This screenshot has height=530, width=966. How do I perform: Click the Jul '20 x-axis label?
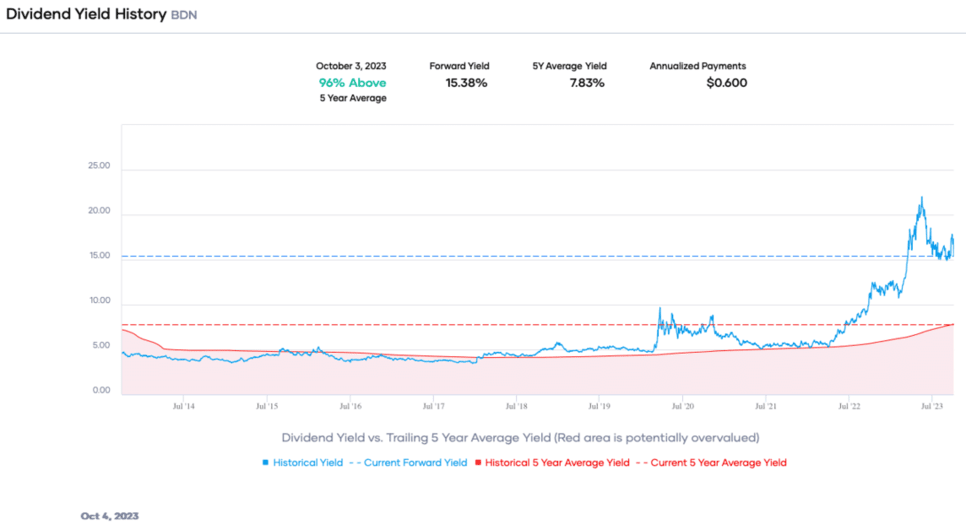pyautogui.click(x=683, y=407)
